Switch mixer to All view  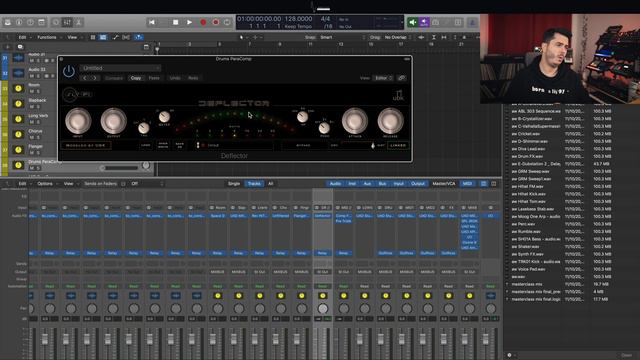tap(271, 184)
